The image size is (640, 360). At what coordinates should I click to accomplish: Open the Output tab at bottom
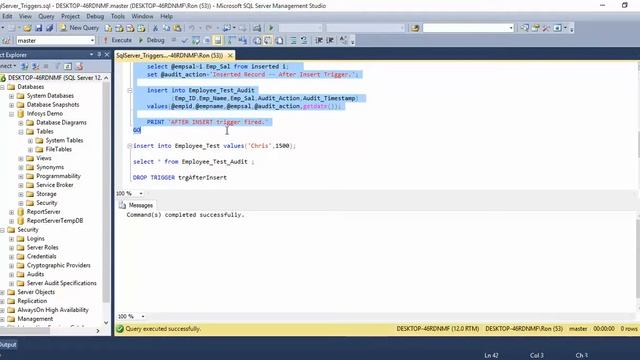coord(8,344)
